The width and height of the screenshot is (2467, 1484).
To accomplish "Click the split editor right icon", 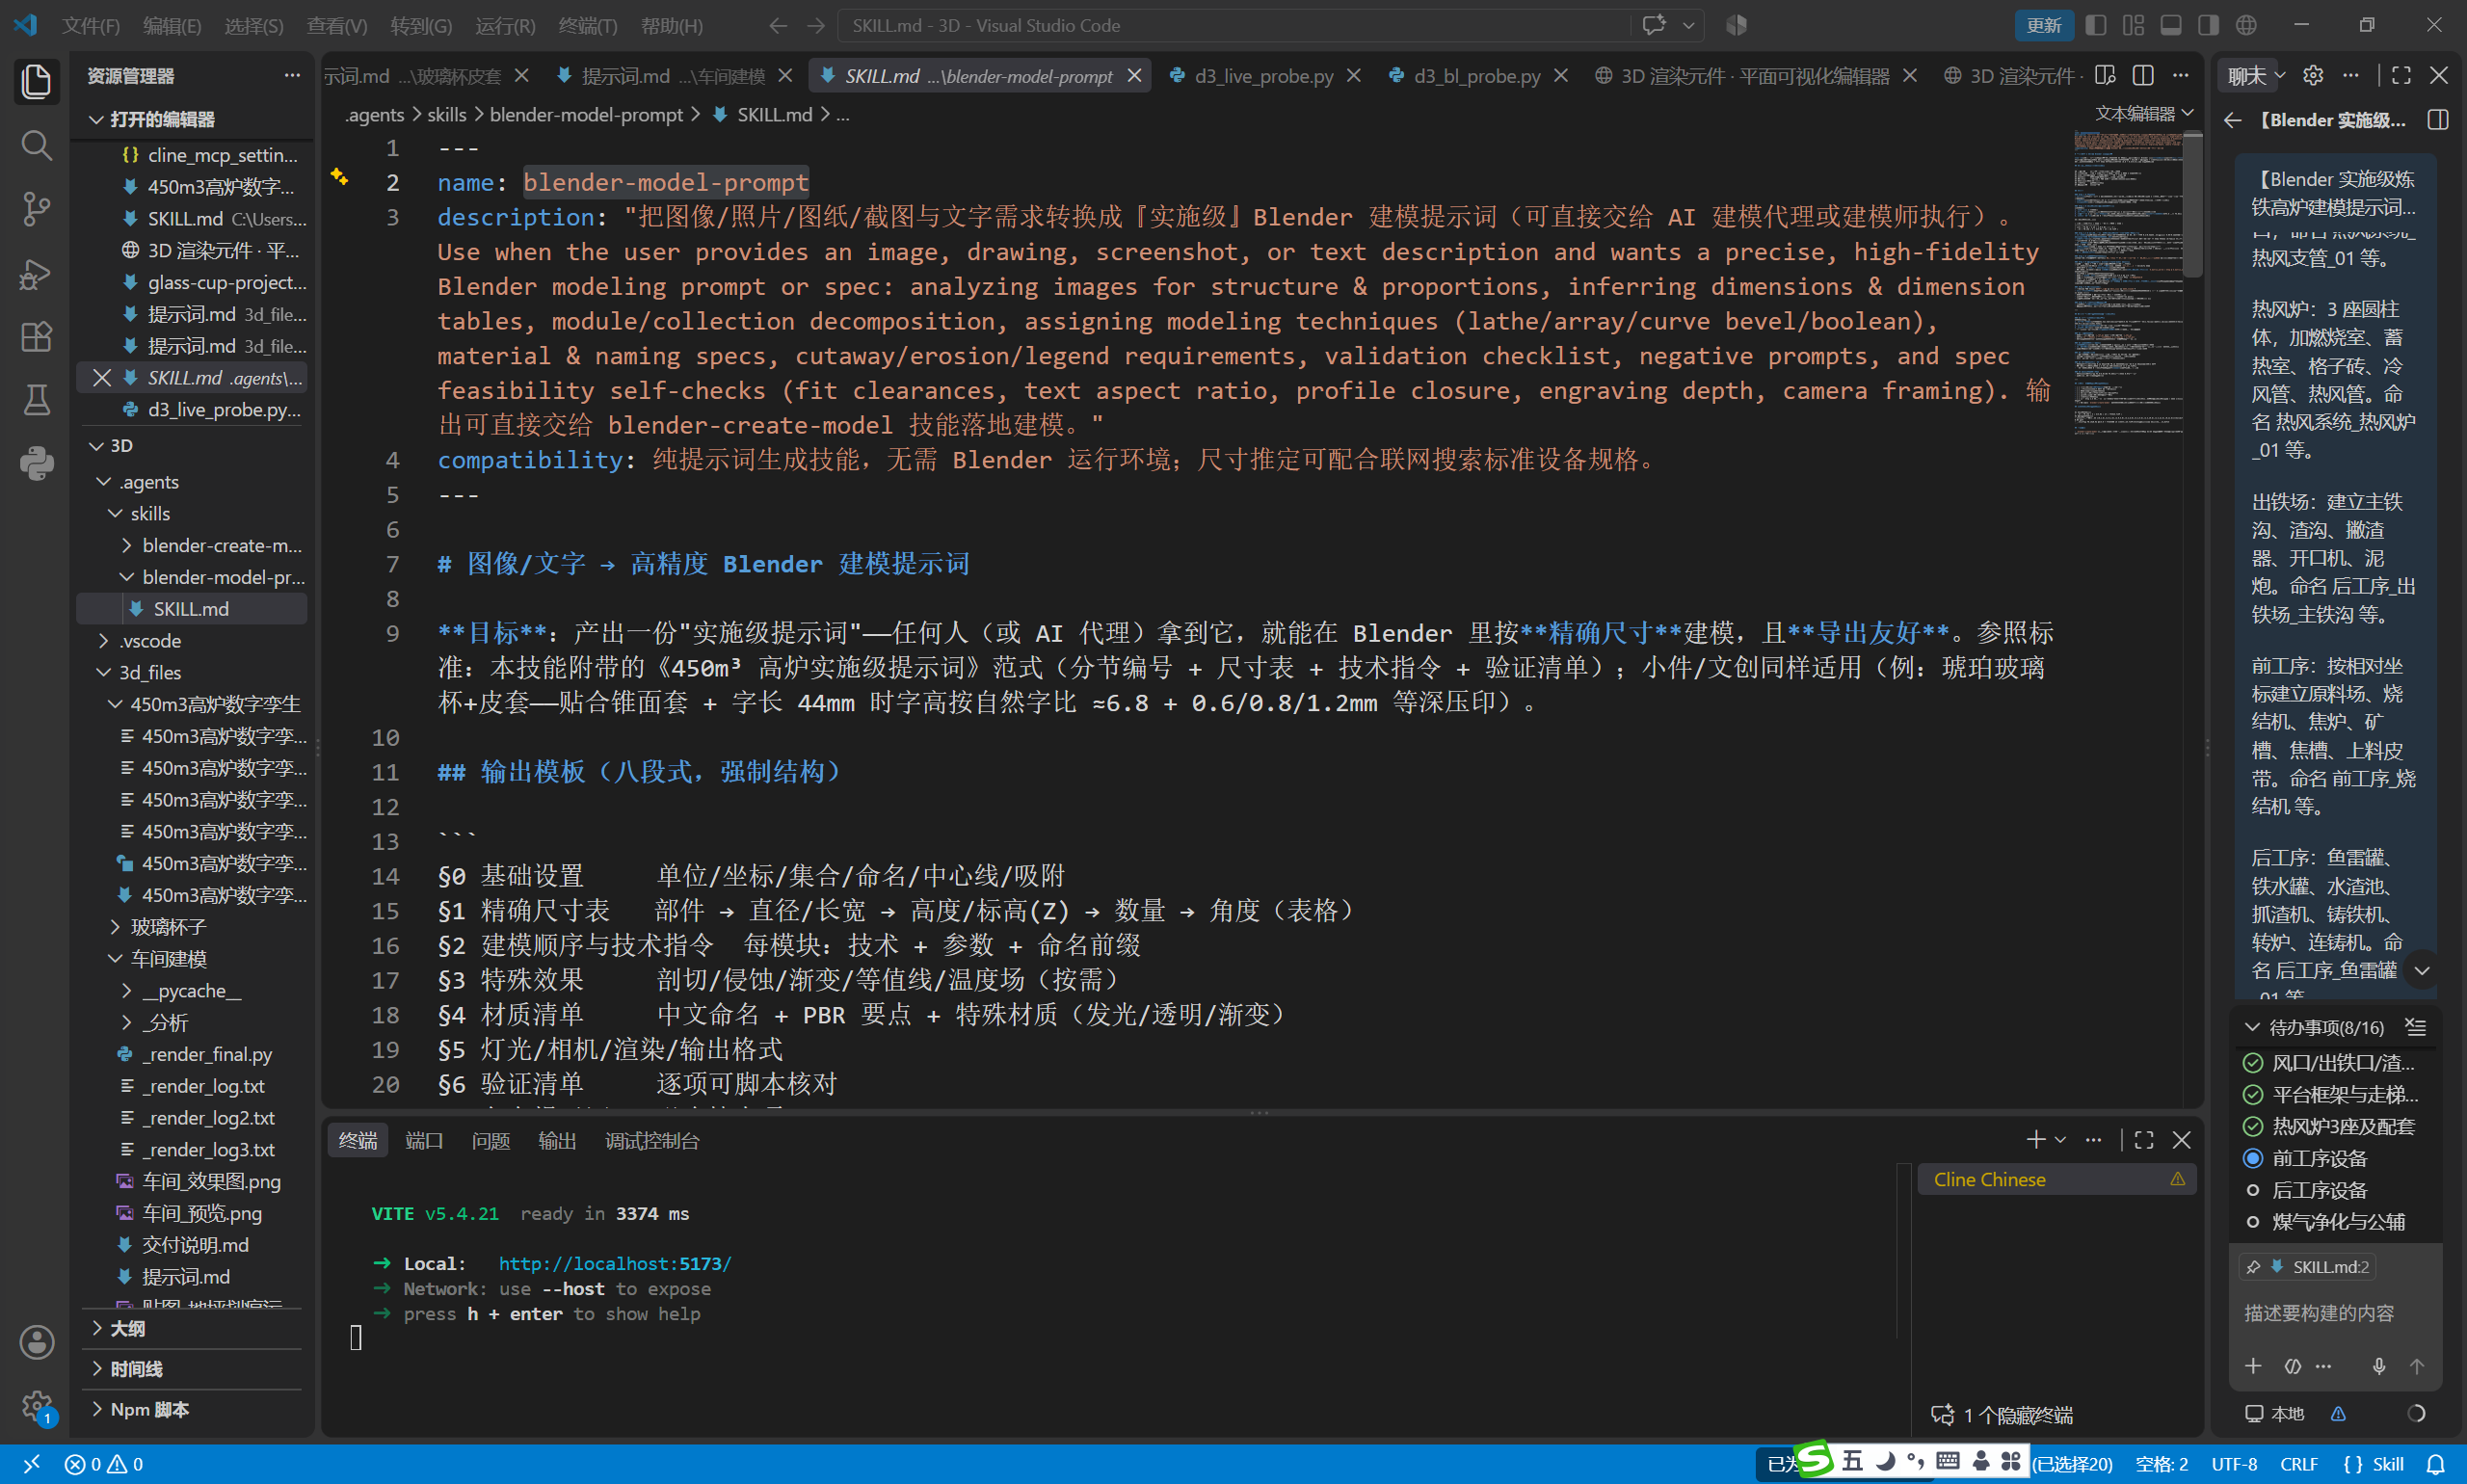I will pyautogui.click(x=2143, y=76).
